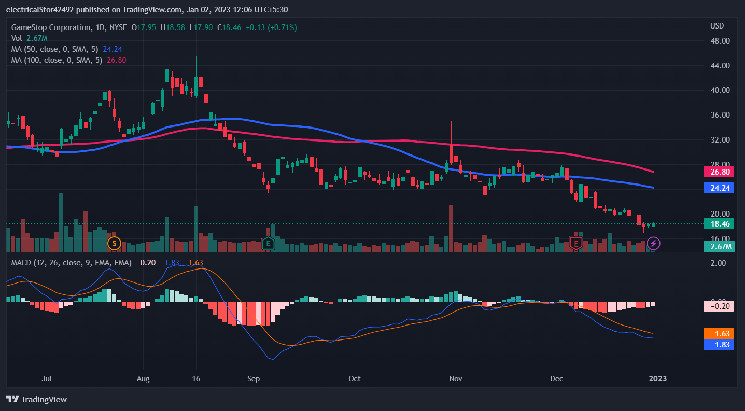
Task: Click the green 18.46 last price label
Action: click(x=719, y=224)
